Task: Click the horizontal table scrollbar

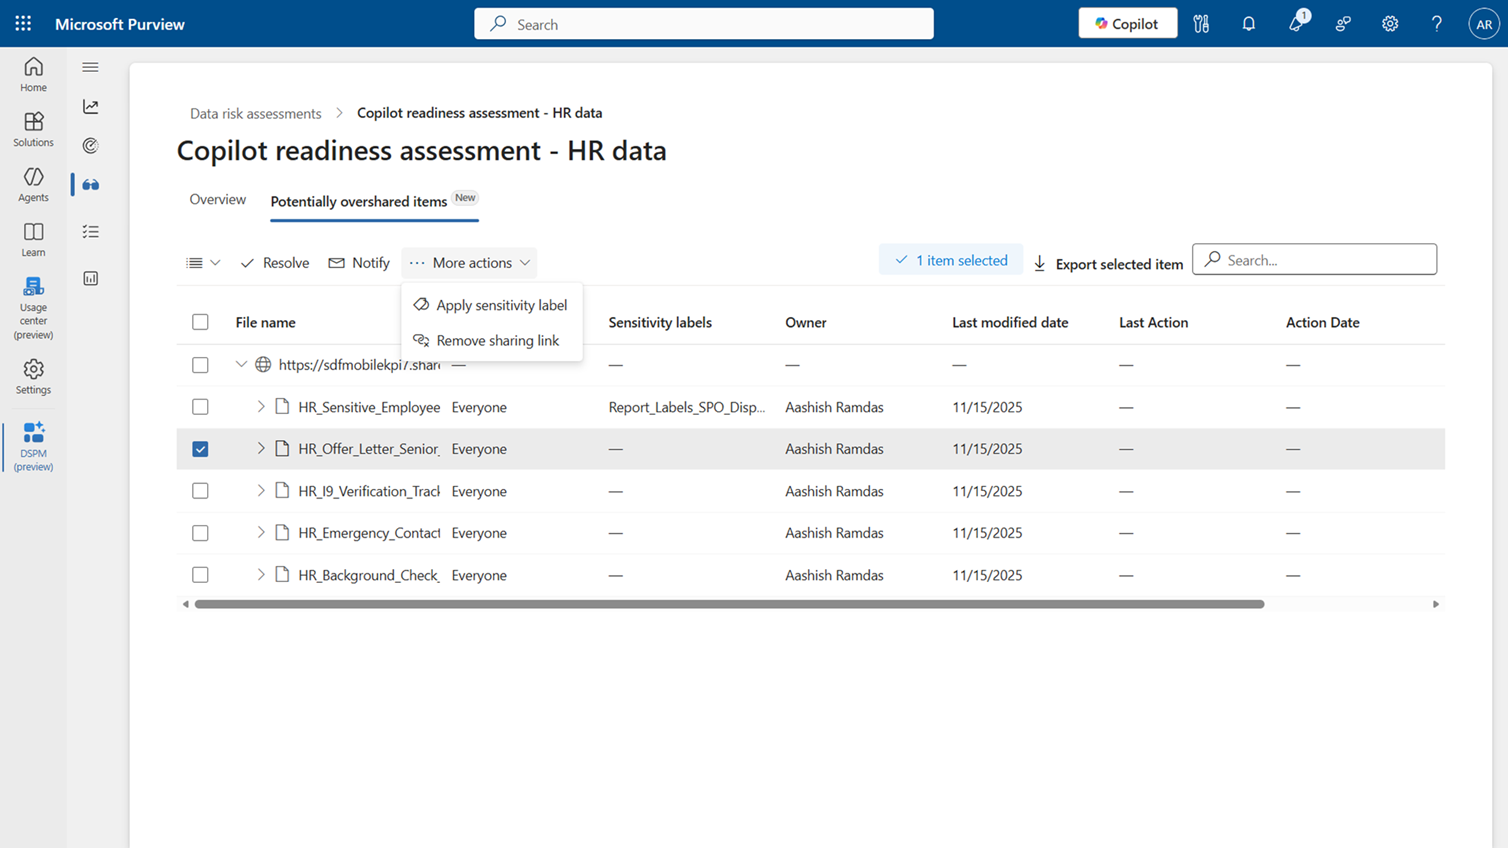Action: [729, 604]
